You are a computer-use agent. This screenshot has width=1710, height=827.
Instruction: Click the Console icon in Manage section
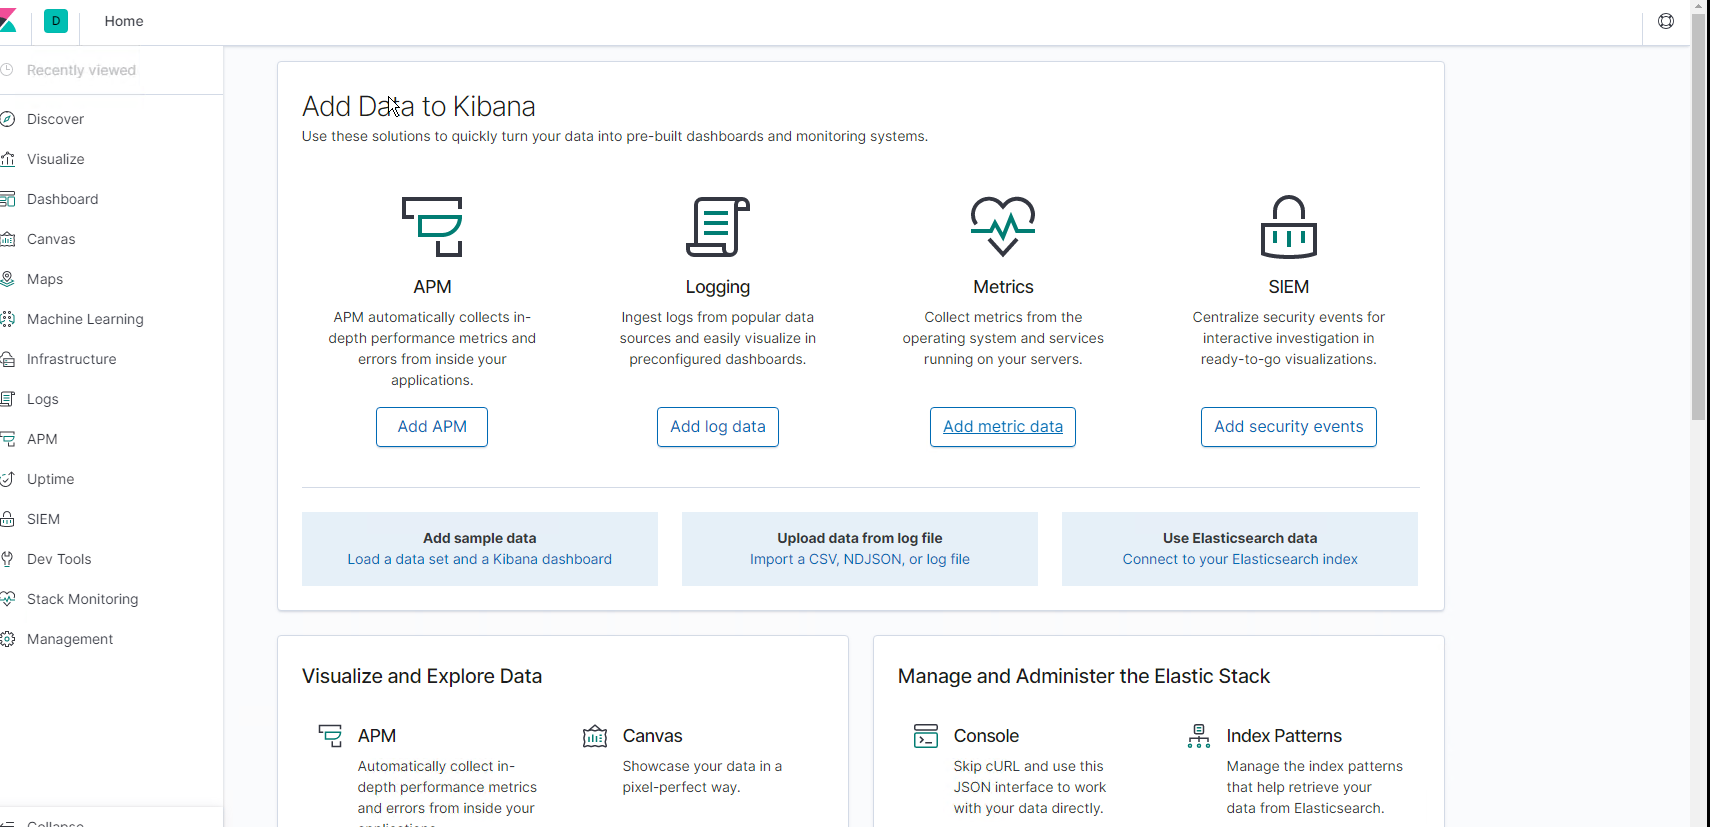pos(926,736)
